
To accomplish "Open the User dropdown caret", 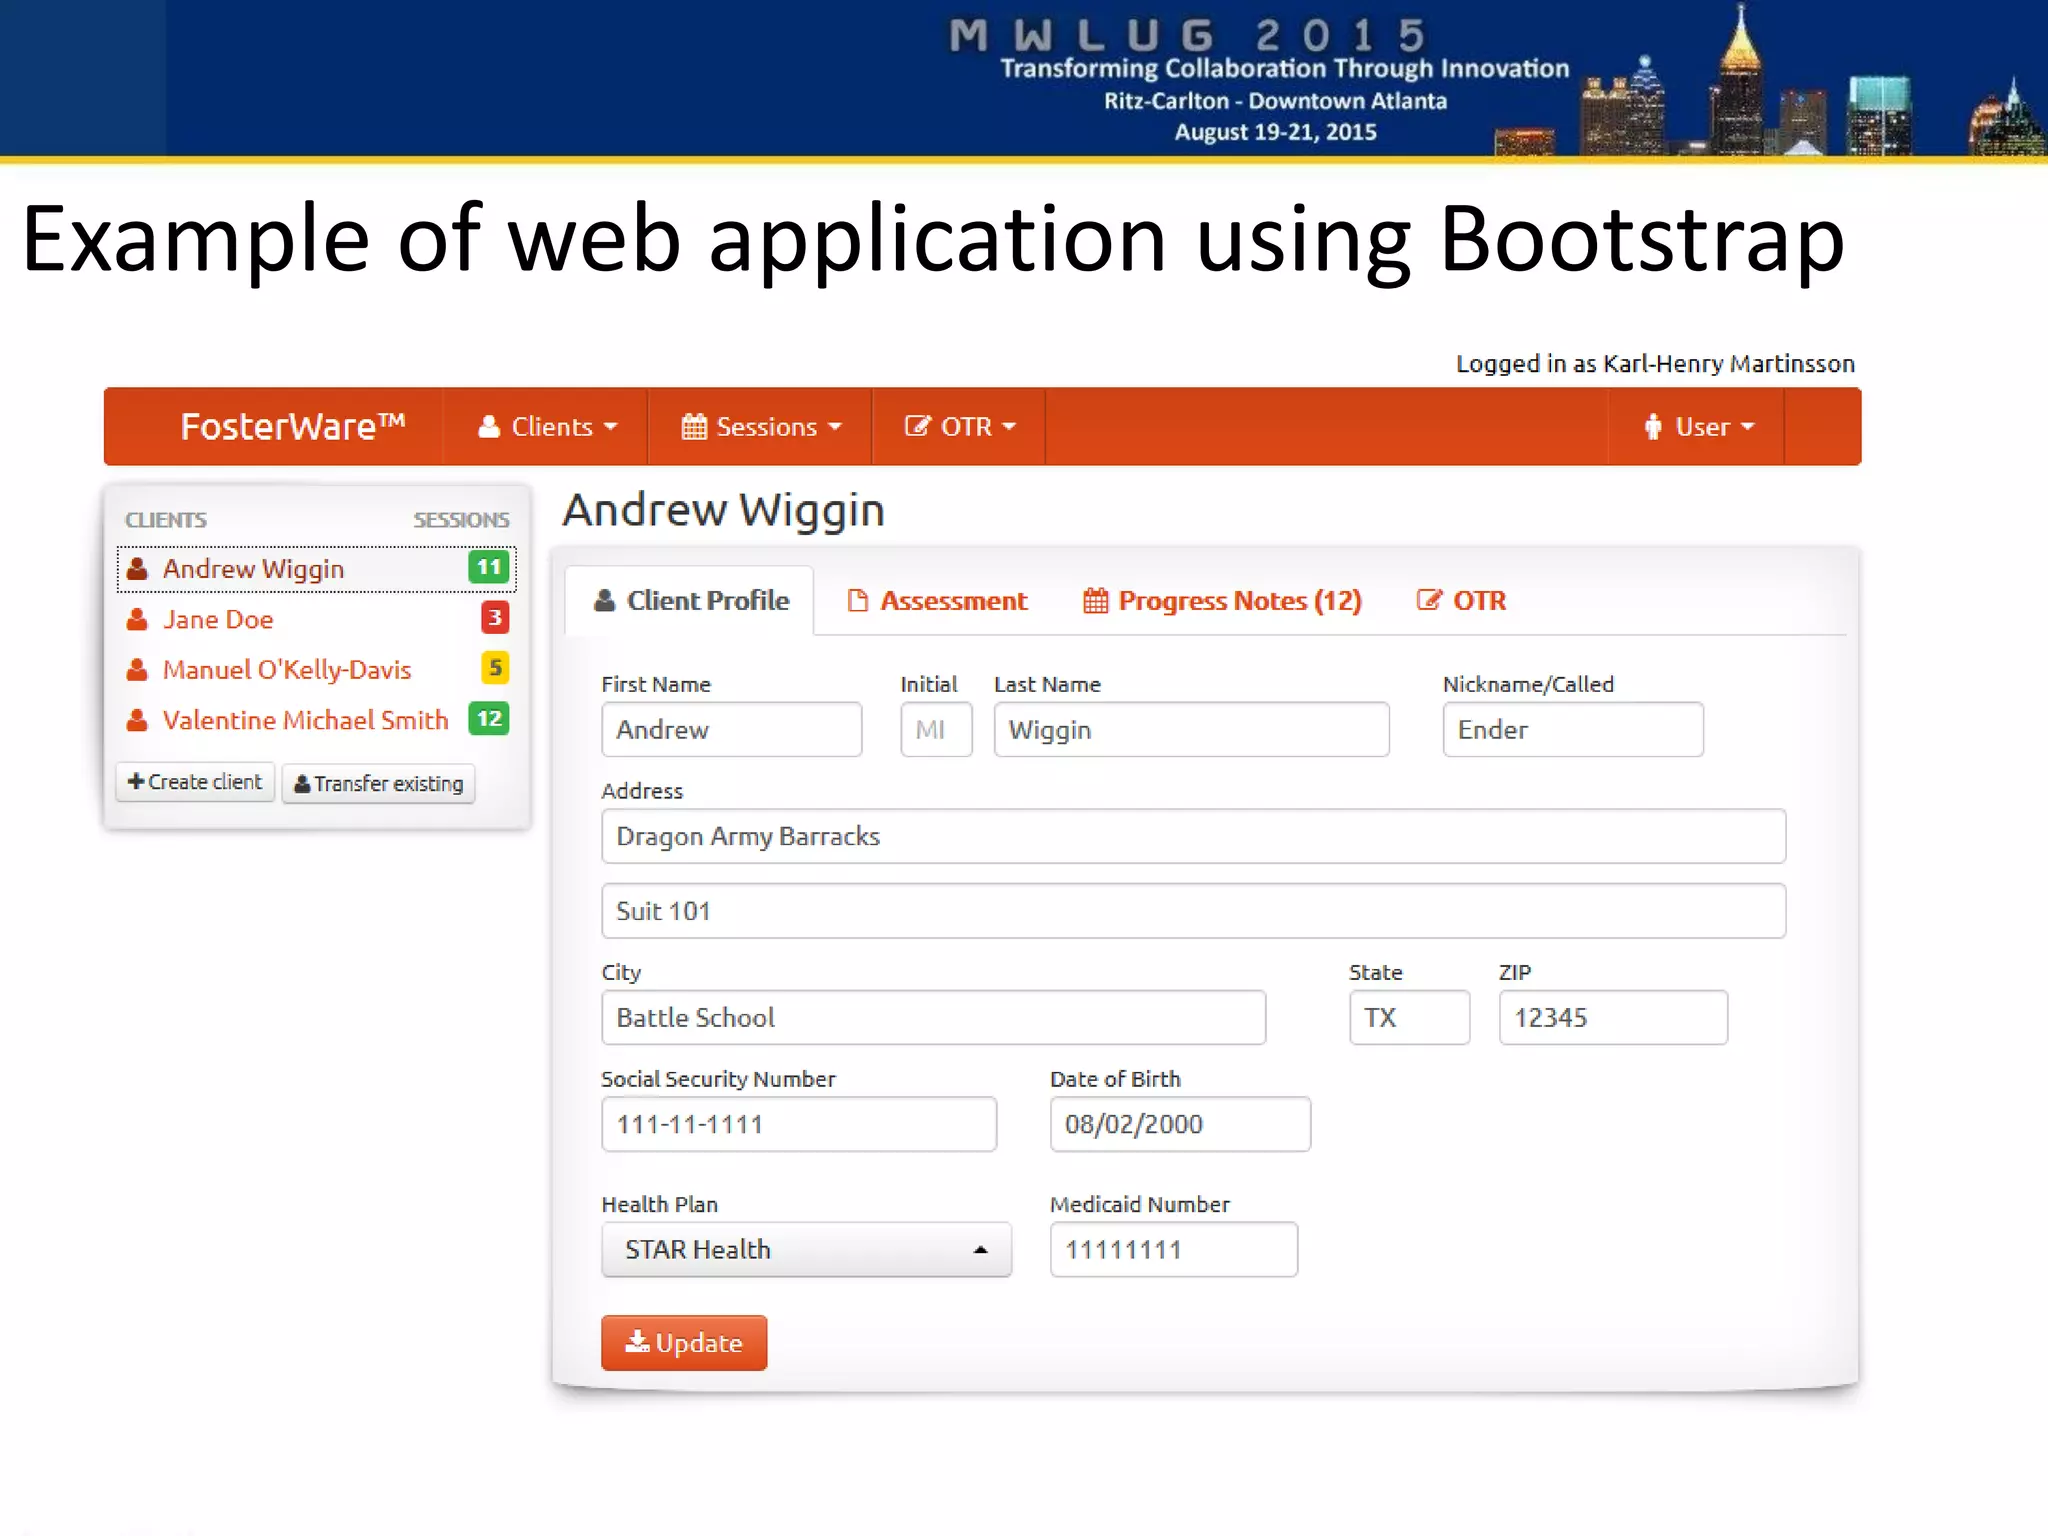I will click(1748, 427).
